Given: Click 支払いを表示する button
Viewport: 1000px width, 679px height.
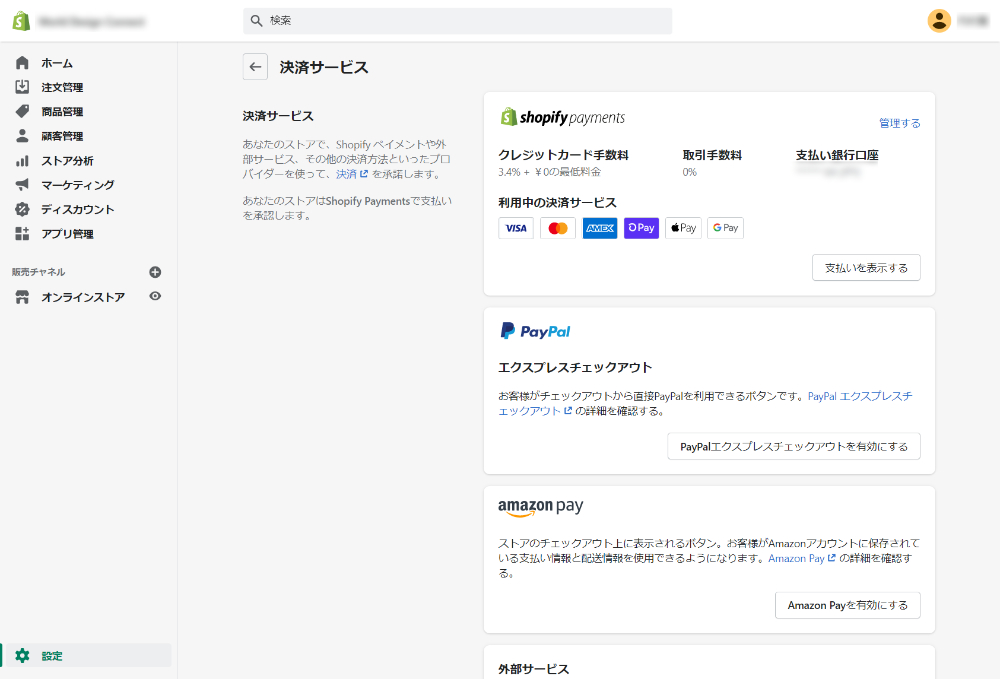Looking at the screenshot, I should [866, 268].
